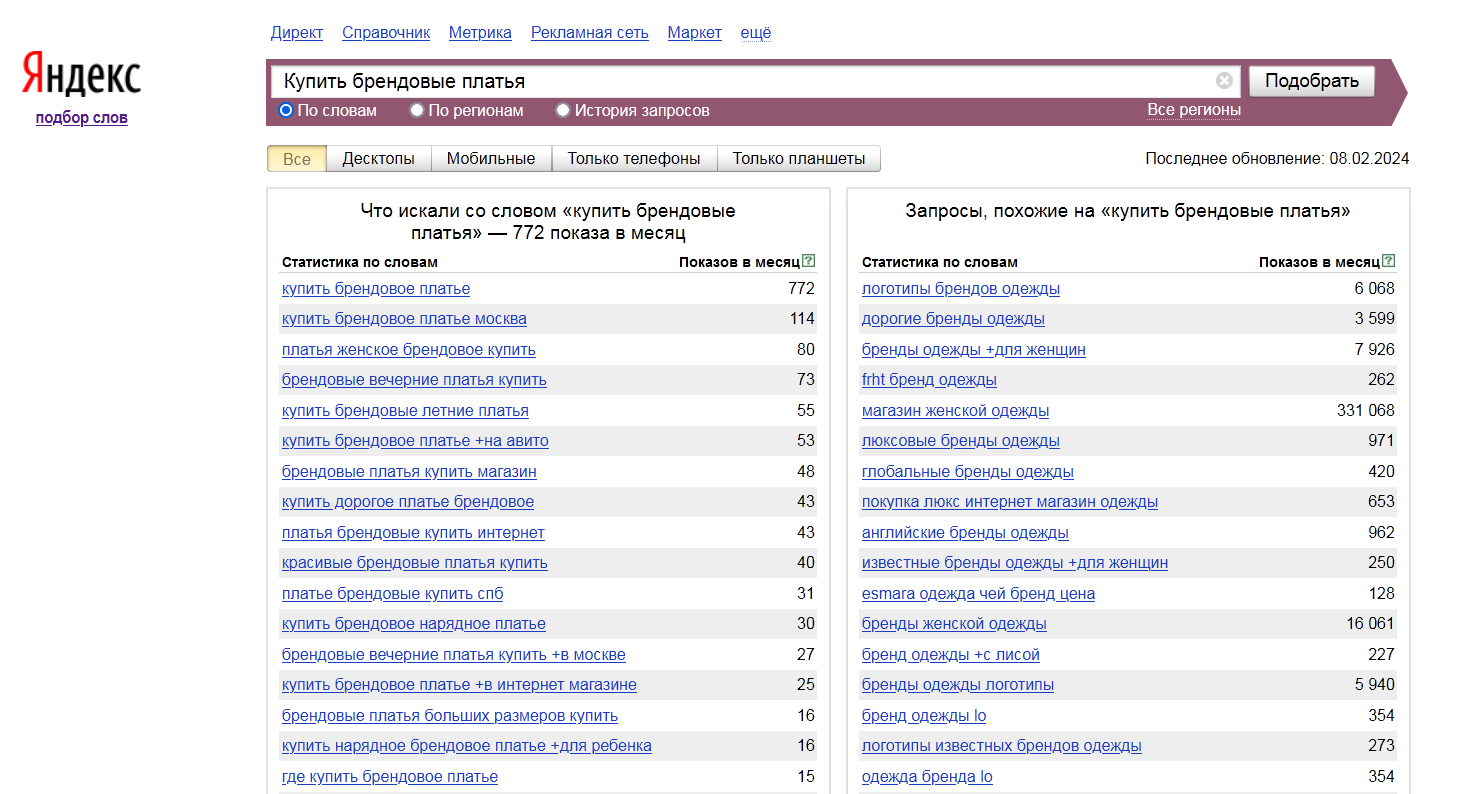Screen dimensions: 1460x794
Task: Open query 'красивые брендовые платья купить'
Action: tap(415, 563)
